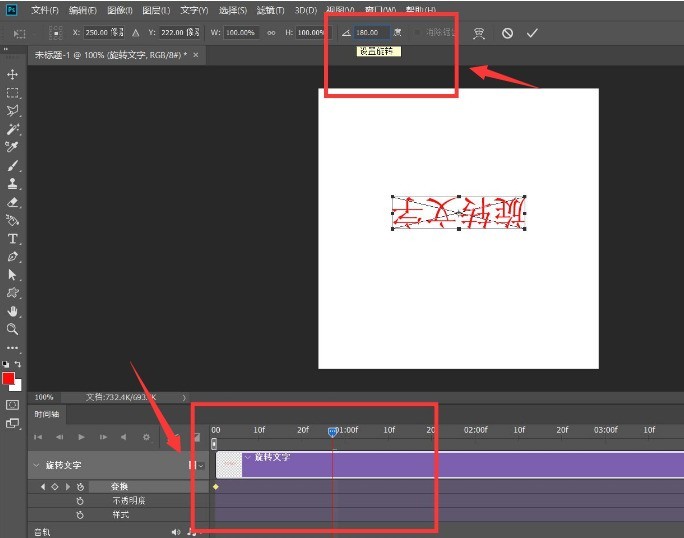This screenshot has width=684, height=538.
Task: Select the Eyedropper tool
Action: [x=12, y=147]
